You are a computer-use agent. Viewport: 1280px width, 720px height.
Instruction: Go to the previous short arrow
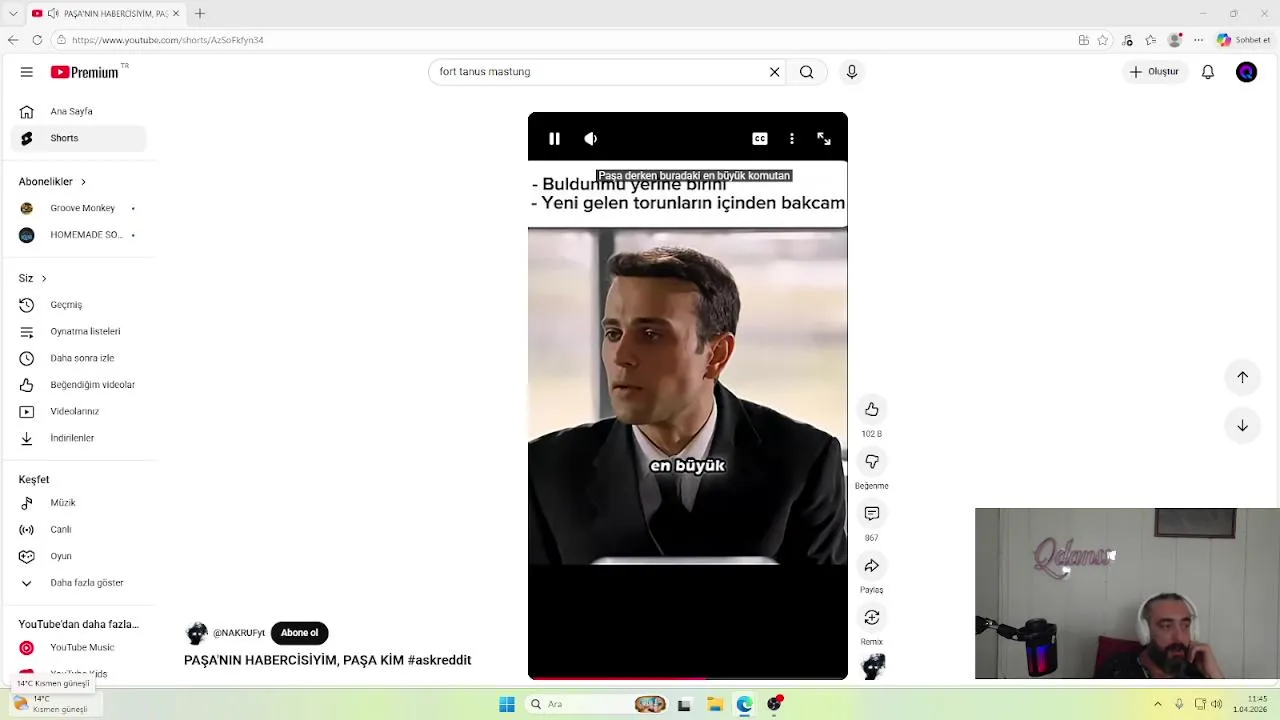coord(1242,377)
